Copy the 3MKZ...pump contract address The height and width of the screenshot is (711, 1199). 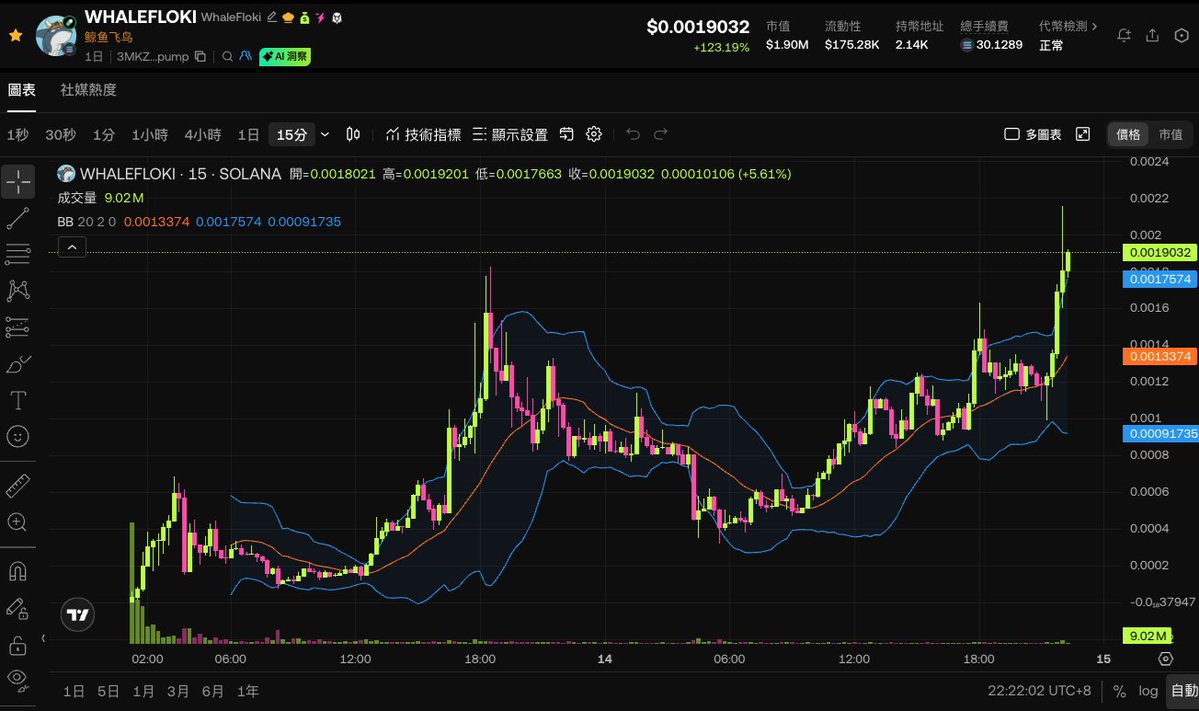[200, 57]
